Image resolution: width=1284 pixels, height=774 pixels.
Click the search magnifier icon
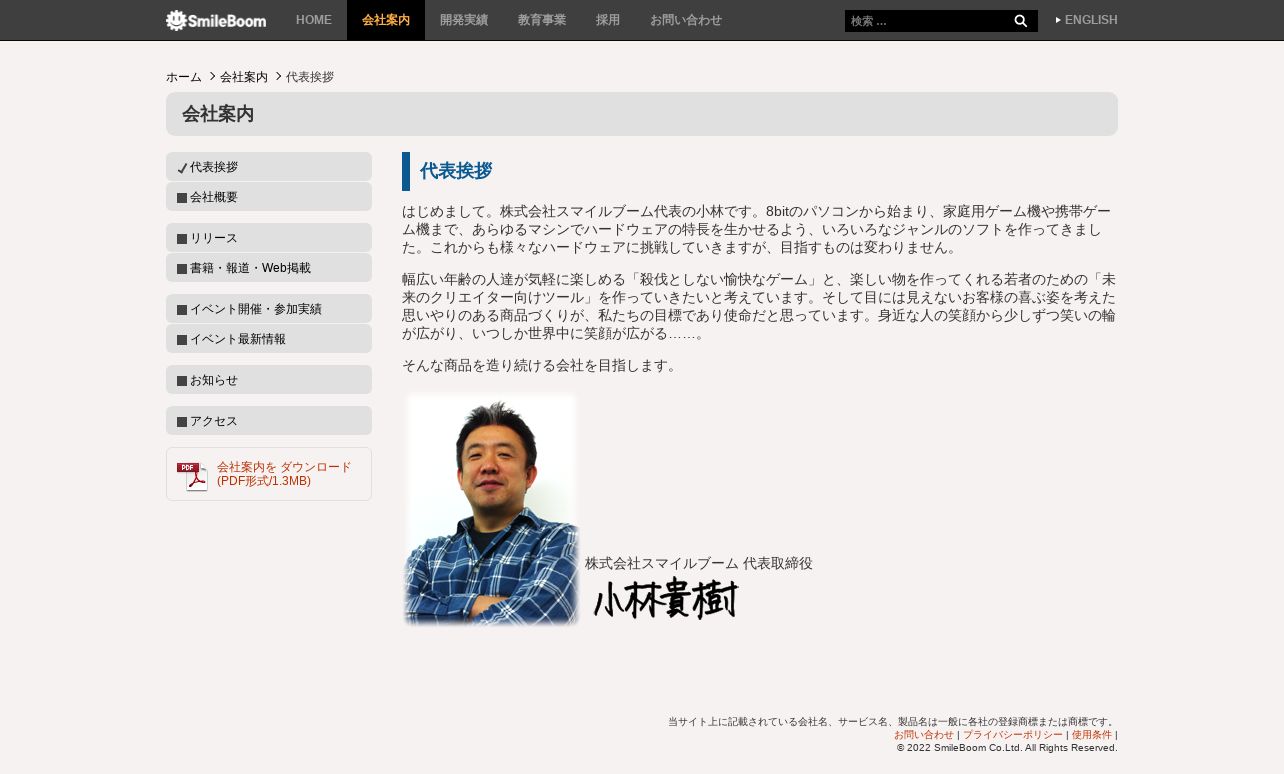(x=1021, y=21)
